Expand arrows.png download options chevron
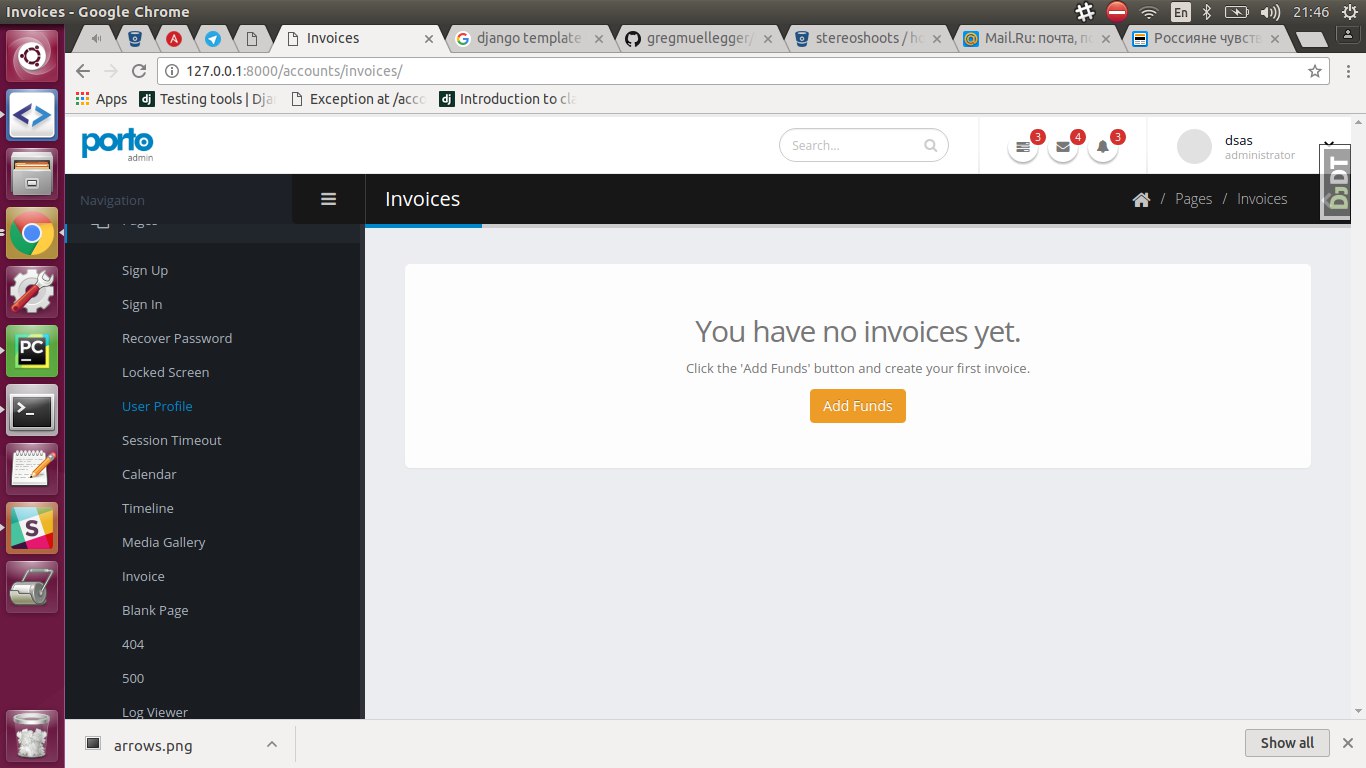The height and width of the screenshot is (768, 1366). point(271,744)
